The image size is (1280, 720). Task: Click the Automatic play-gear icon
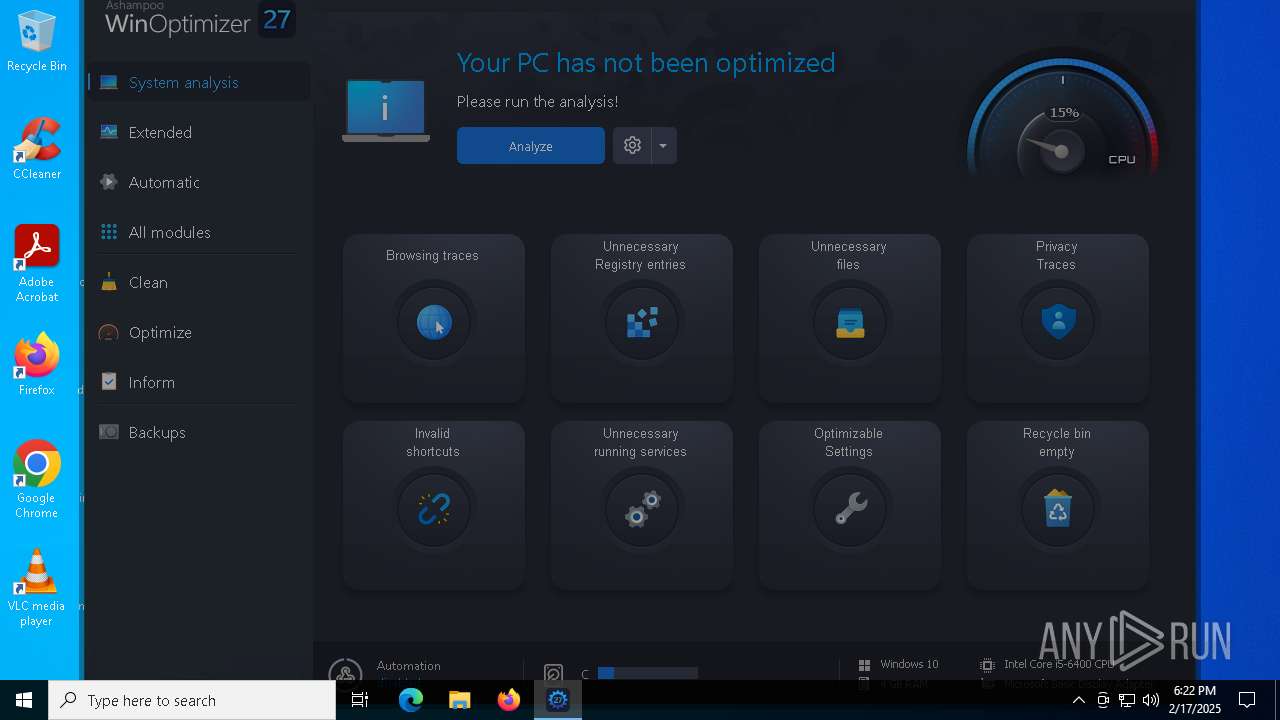click(x=109, y=182)
